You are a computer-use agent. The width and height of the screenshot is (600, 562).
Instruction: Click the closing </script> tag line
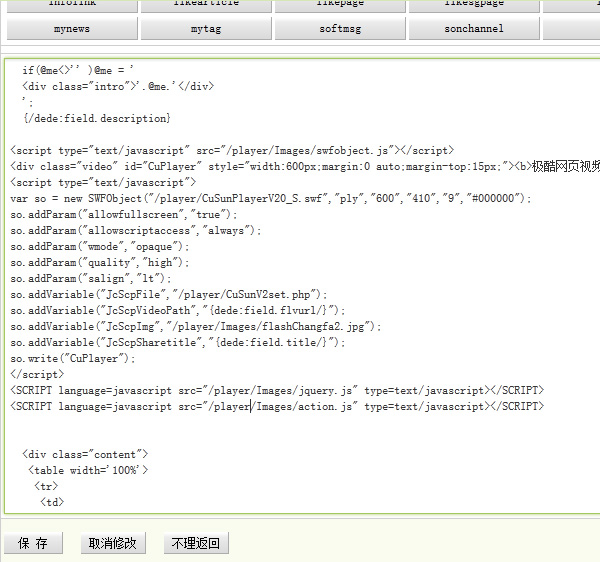pos(37,375)
